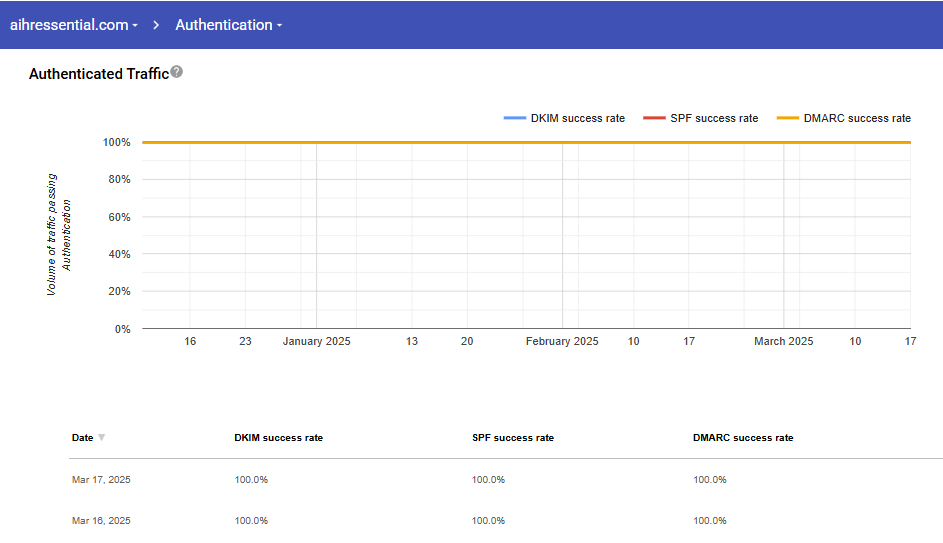
Task: Click the breadcrumb chevron after the domain name
Action: pyautogui.click(x=157, y=25)
